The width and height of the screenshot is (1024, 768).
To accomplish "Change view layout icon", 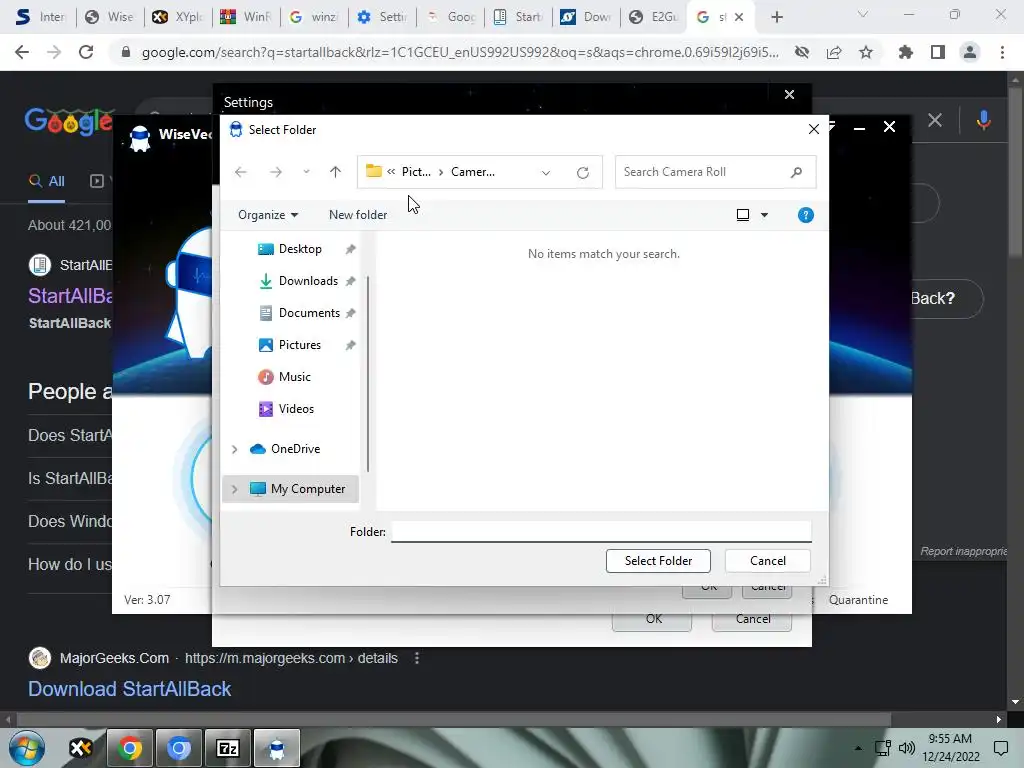I will (x=743, y=215).
